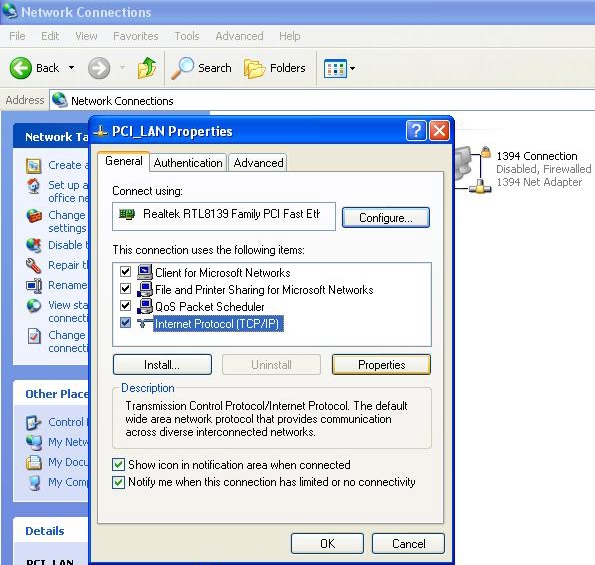Toggle Internet Protocol (TCP/IP) checkbox

click(125, 323)
